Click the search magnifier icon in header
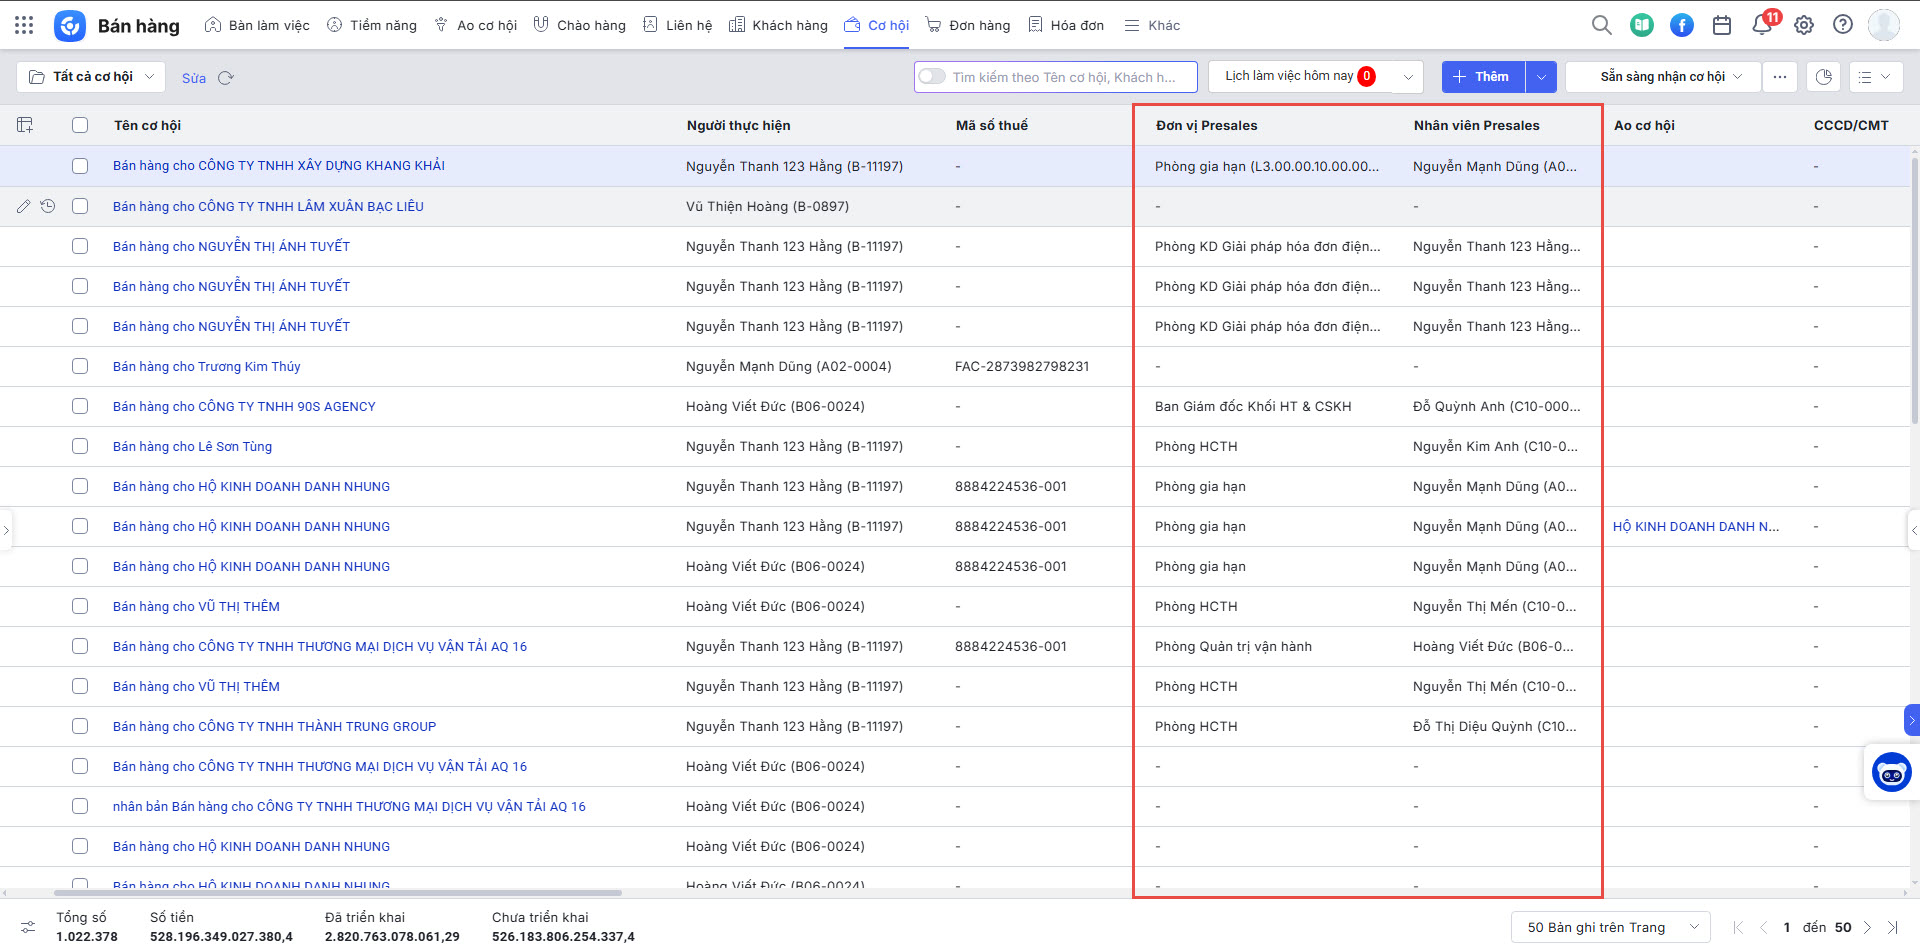The height and width of the screenshot is (952, 1920). (1601, 25)
